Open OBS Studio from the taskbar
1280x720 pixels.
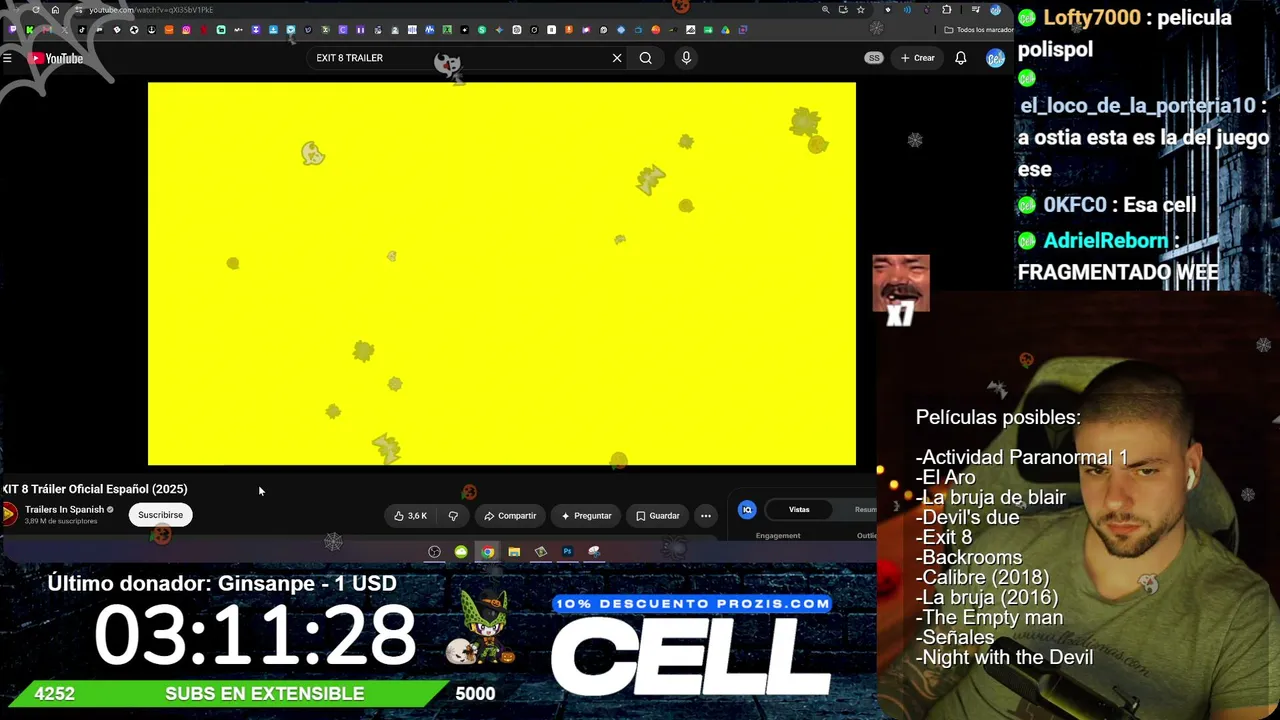434,552
